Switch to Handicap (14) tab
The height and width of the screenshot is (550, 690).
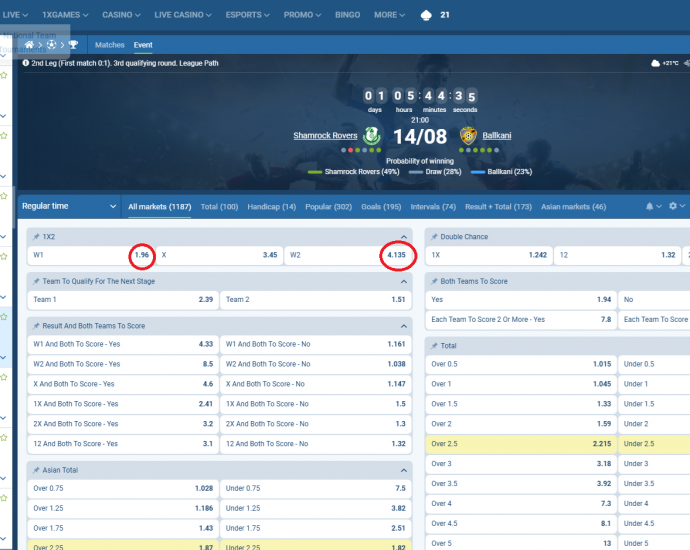(272, 207)
